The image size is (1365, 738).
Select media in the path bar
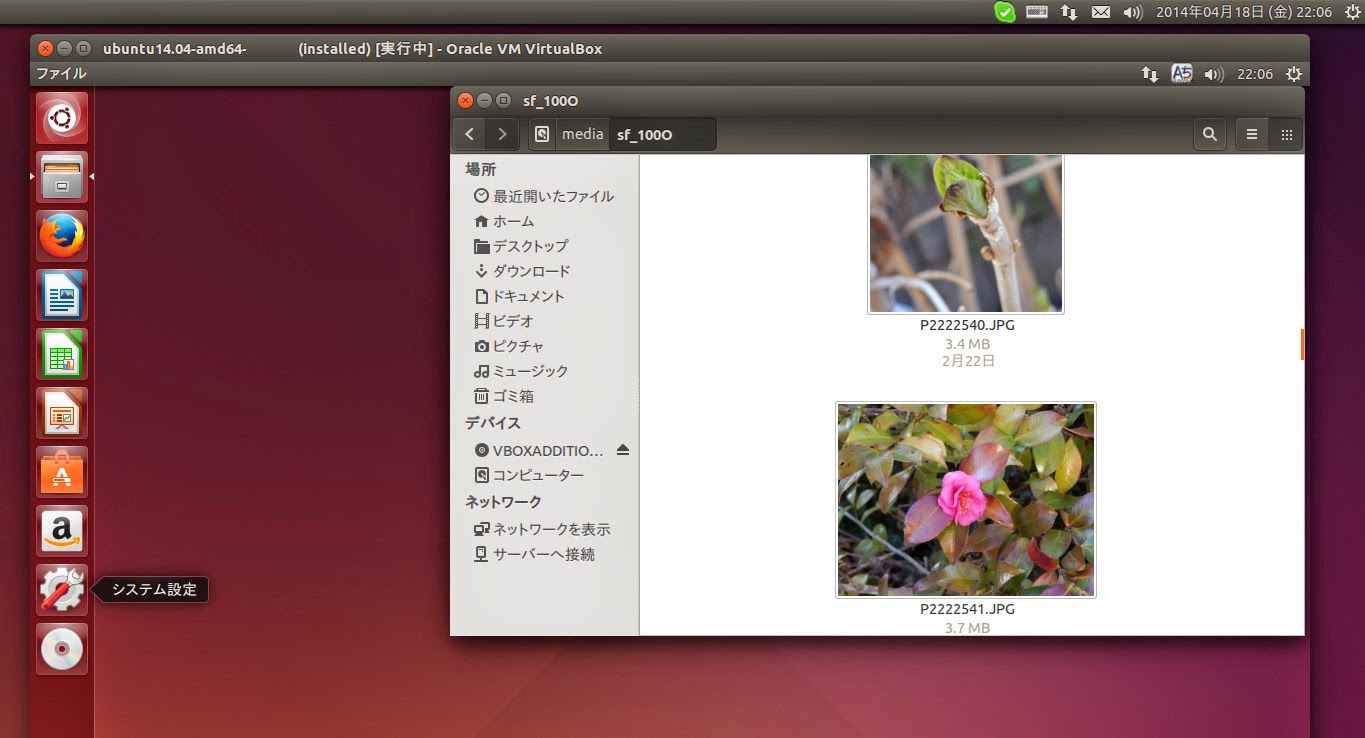tap(582, 134)
